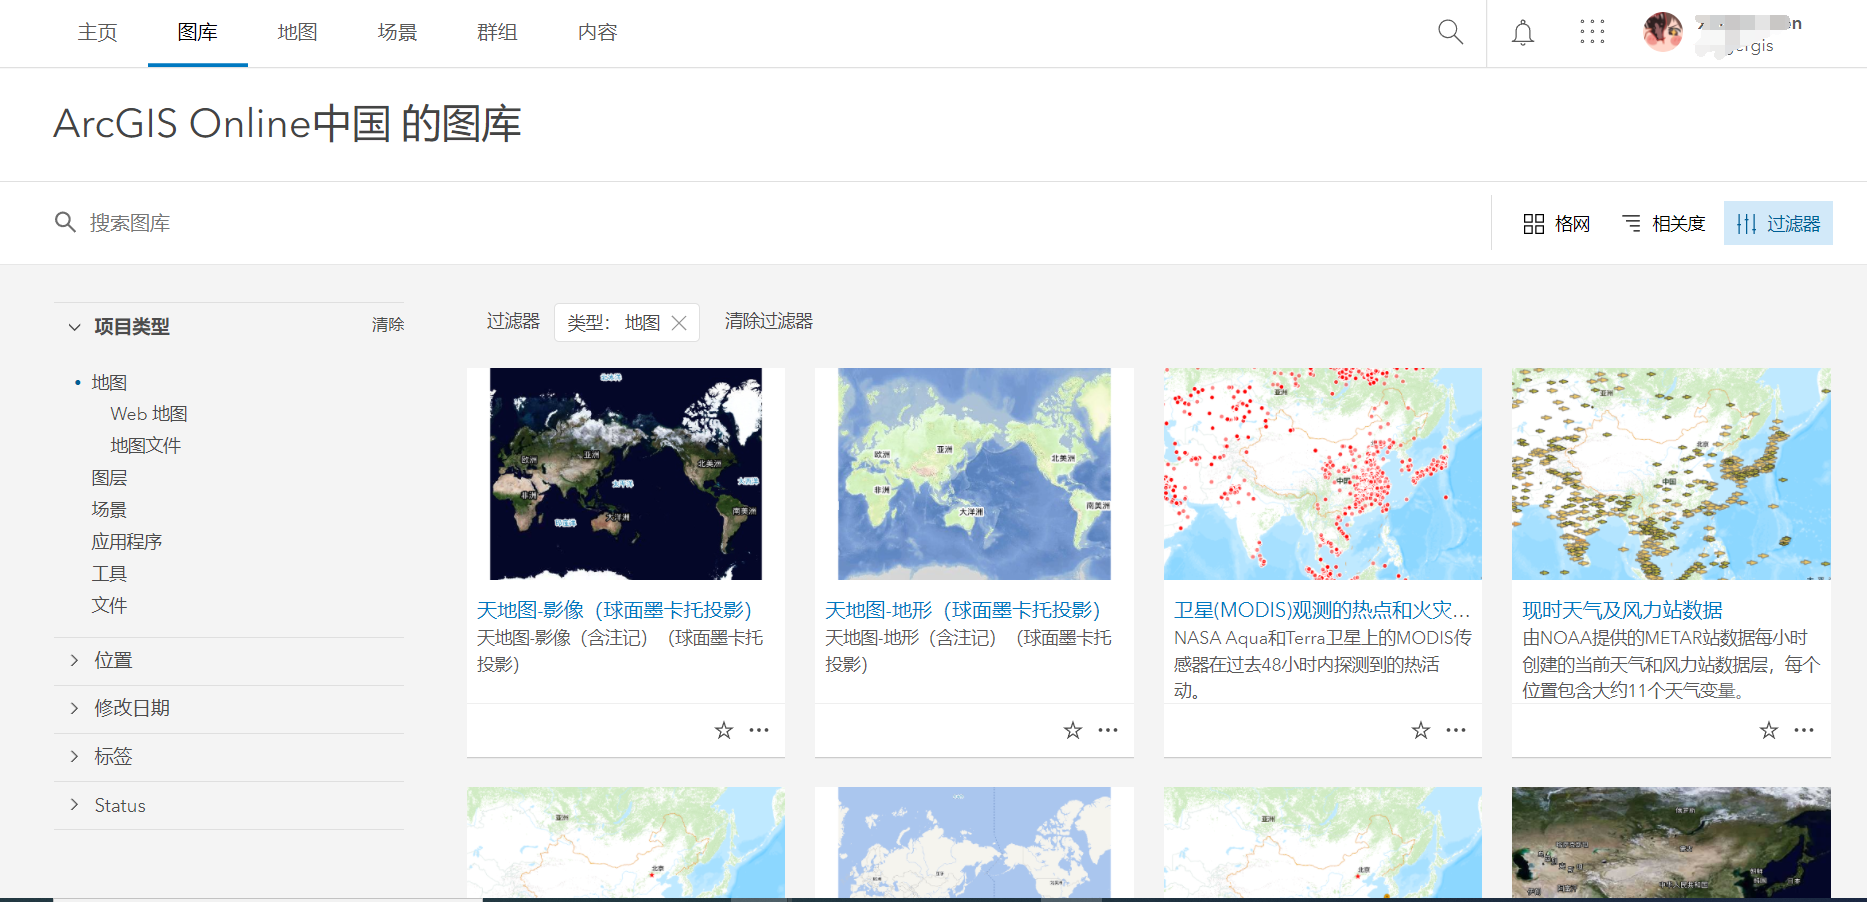Screen dimensions: 1867x902
Task: Favorite the 现时天气及风力站数据 card
Action: (1769, 730)
